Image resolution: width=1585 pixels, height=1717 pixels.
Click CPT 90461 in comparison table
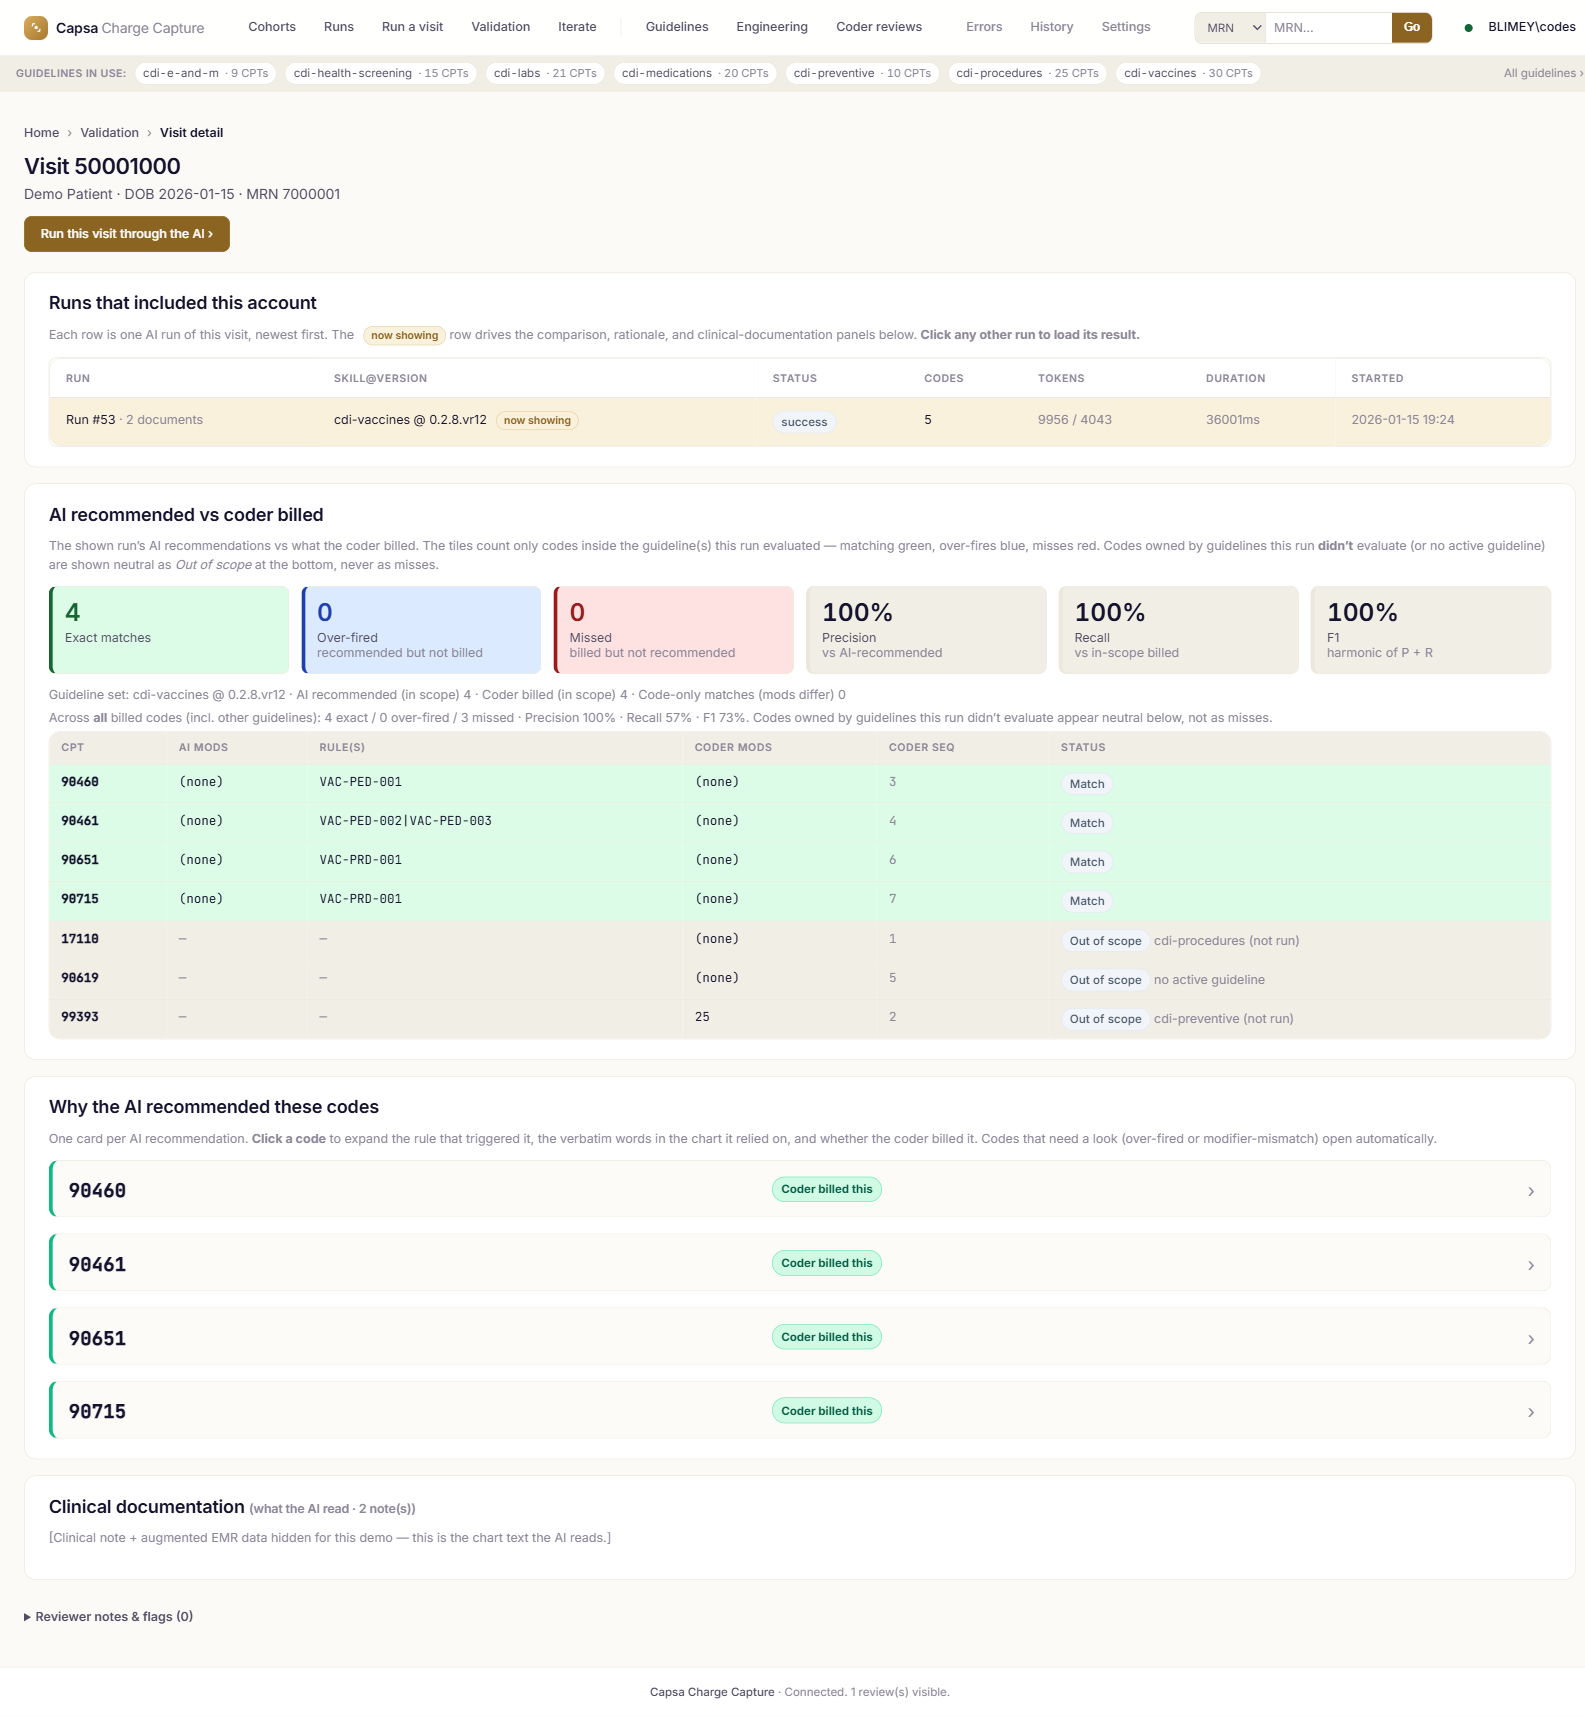point(80,821)
